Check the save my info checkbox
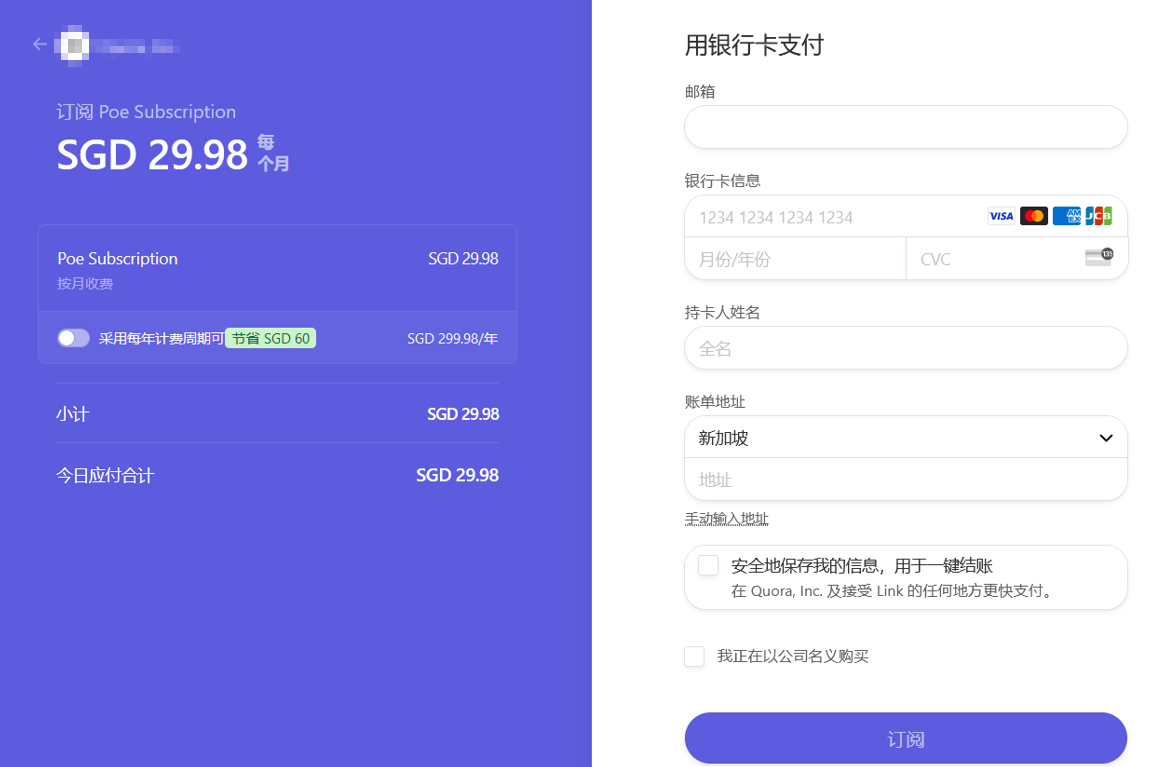Image resolution: width=1149 pixels, height=767 pixels. (x=708, y=566)
